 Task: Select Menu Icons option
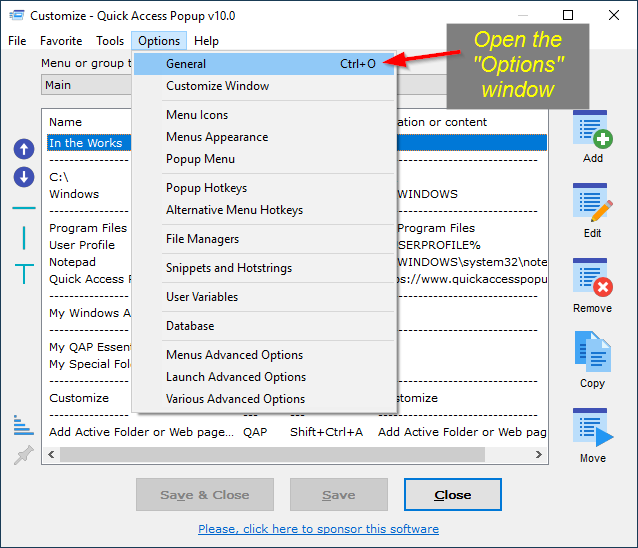point(264,115)
